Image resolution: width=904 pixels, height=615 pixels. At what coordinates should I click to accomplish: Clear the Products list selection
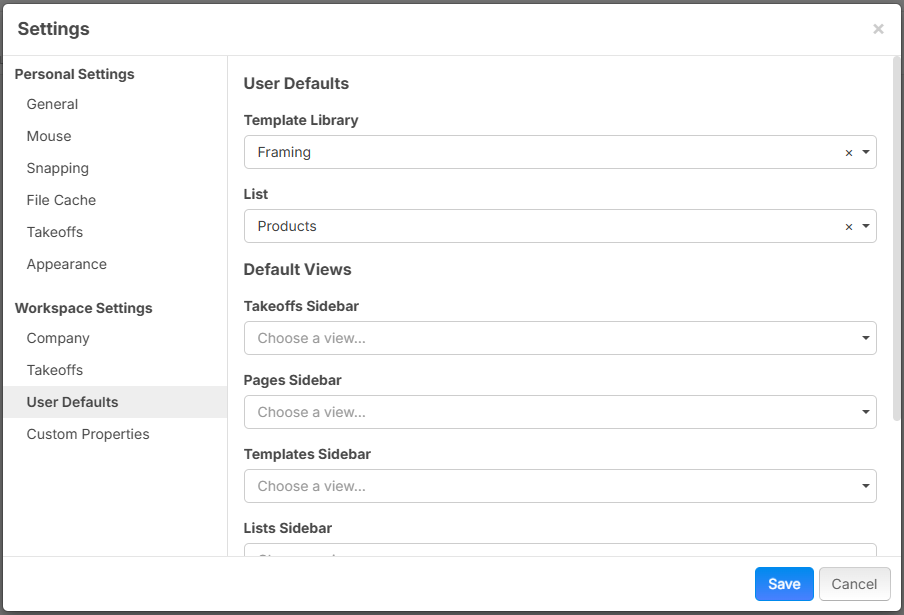(849, 227)
